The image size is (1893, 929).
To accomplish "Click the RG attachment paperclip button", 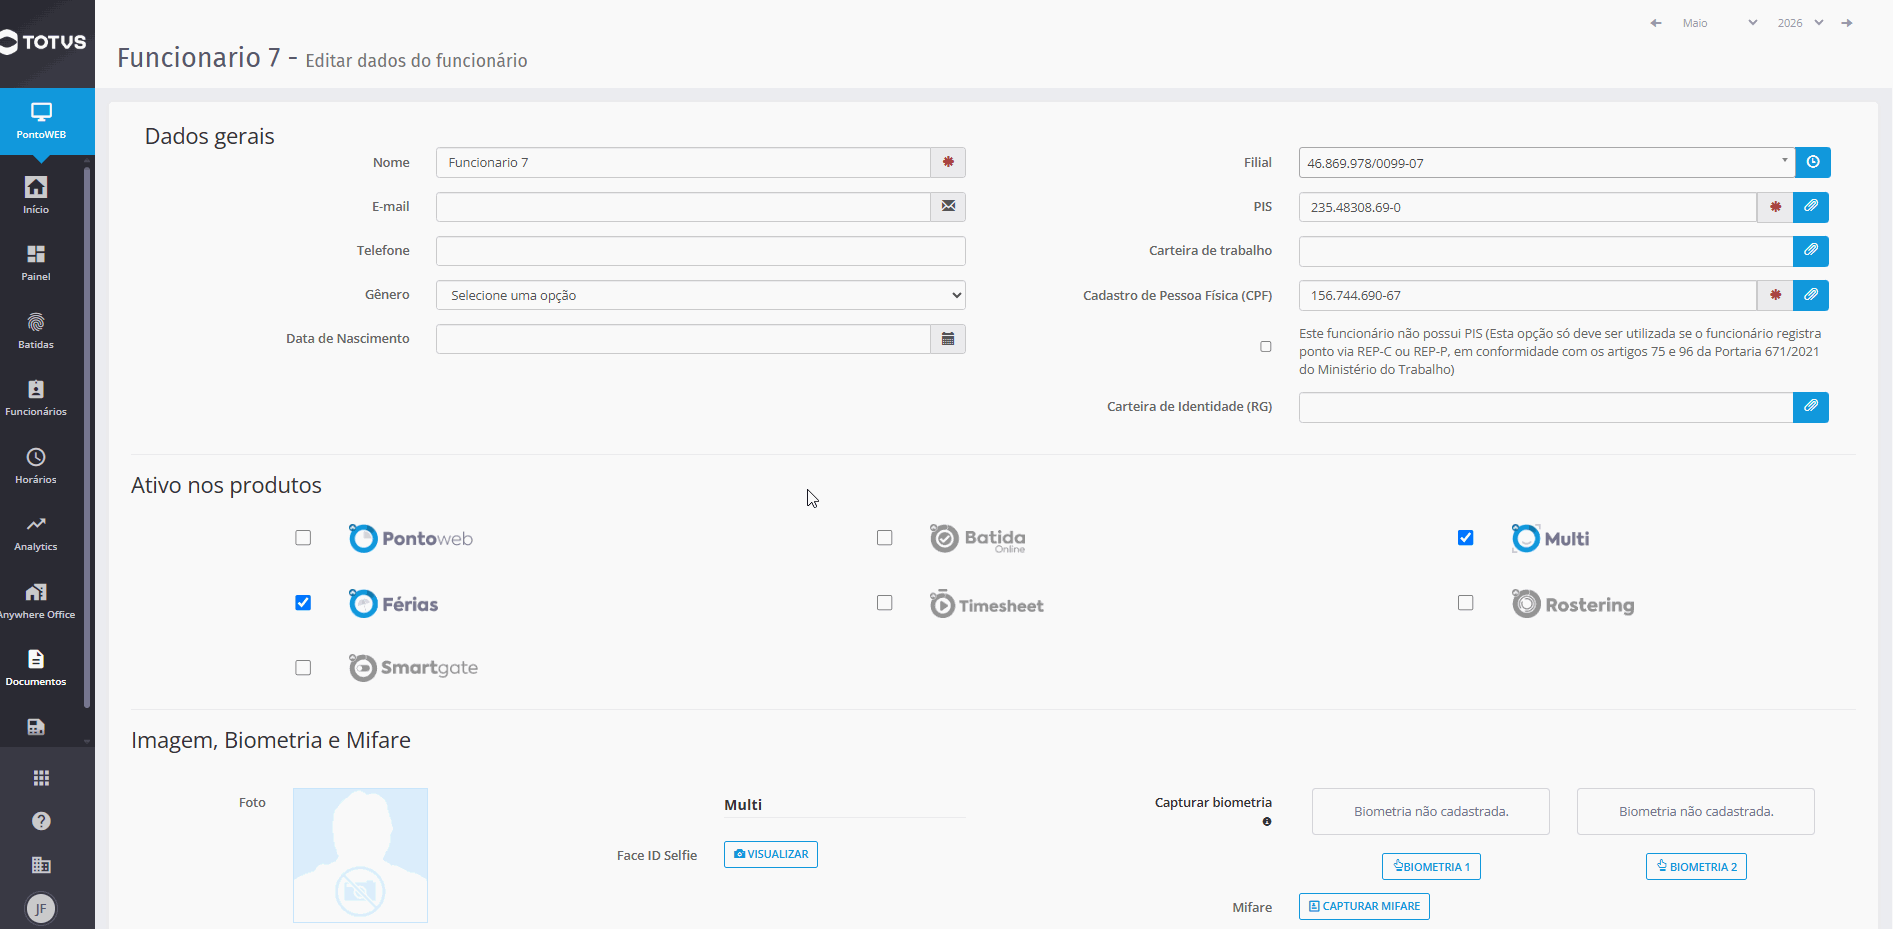I will 1811,407.
